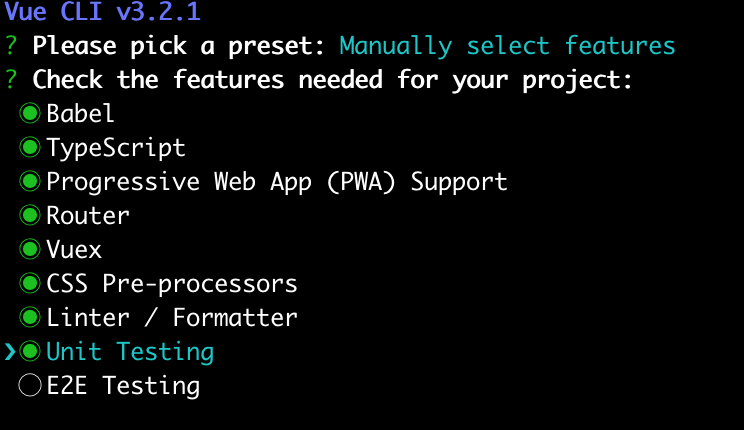The image size is (744, 430).
Task: Deselect the Router feature circle
Action: [30, 216]
